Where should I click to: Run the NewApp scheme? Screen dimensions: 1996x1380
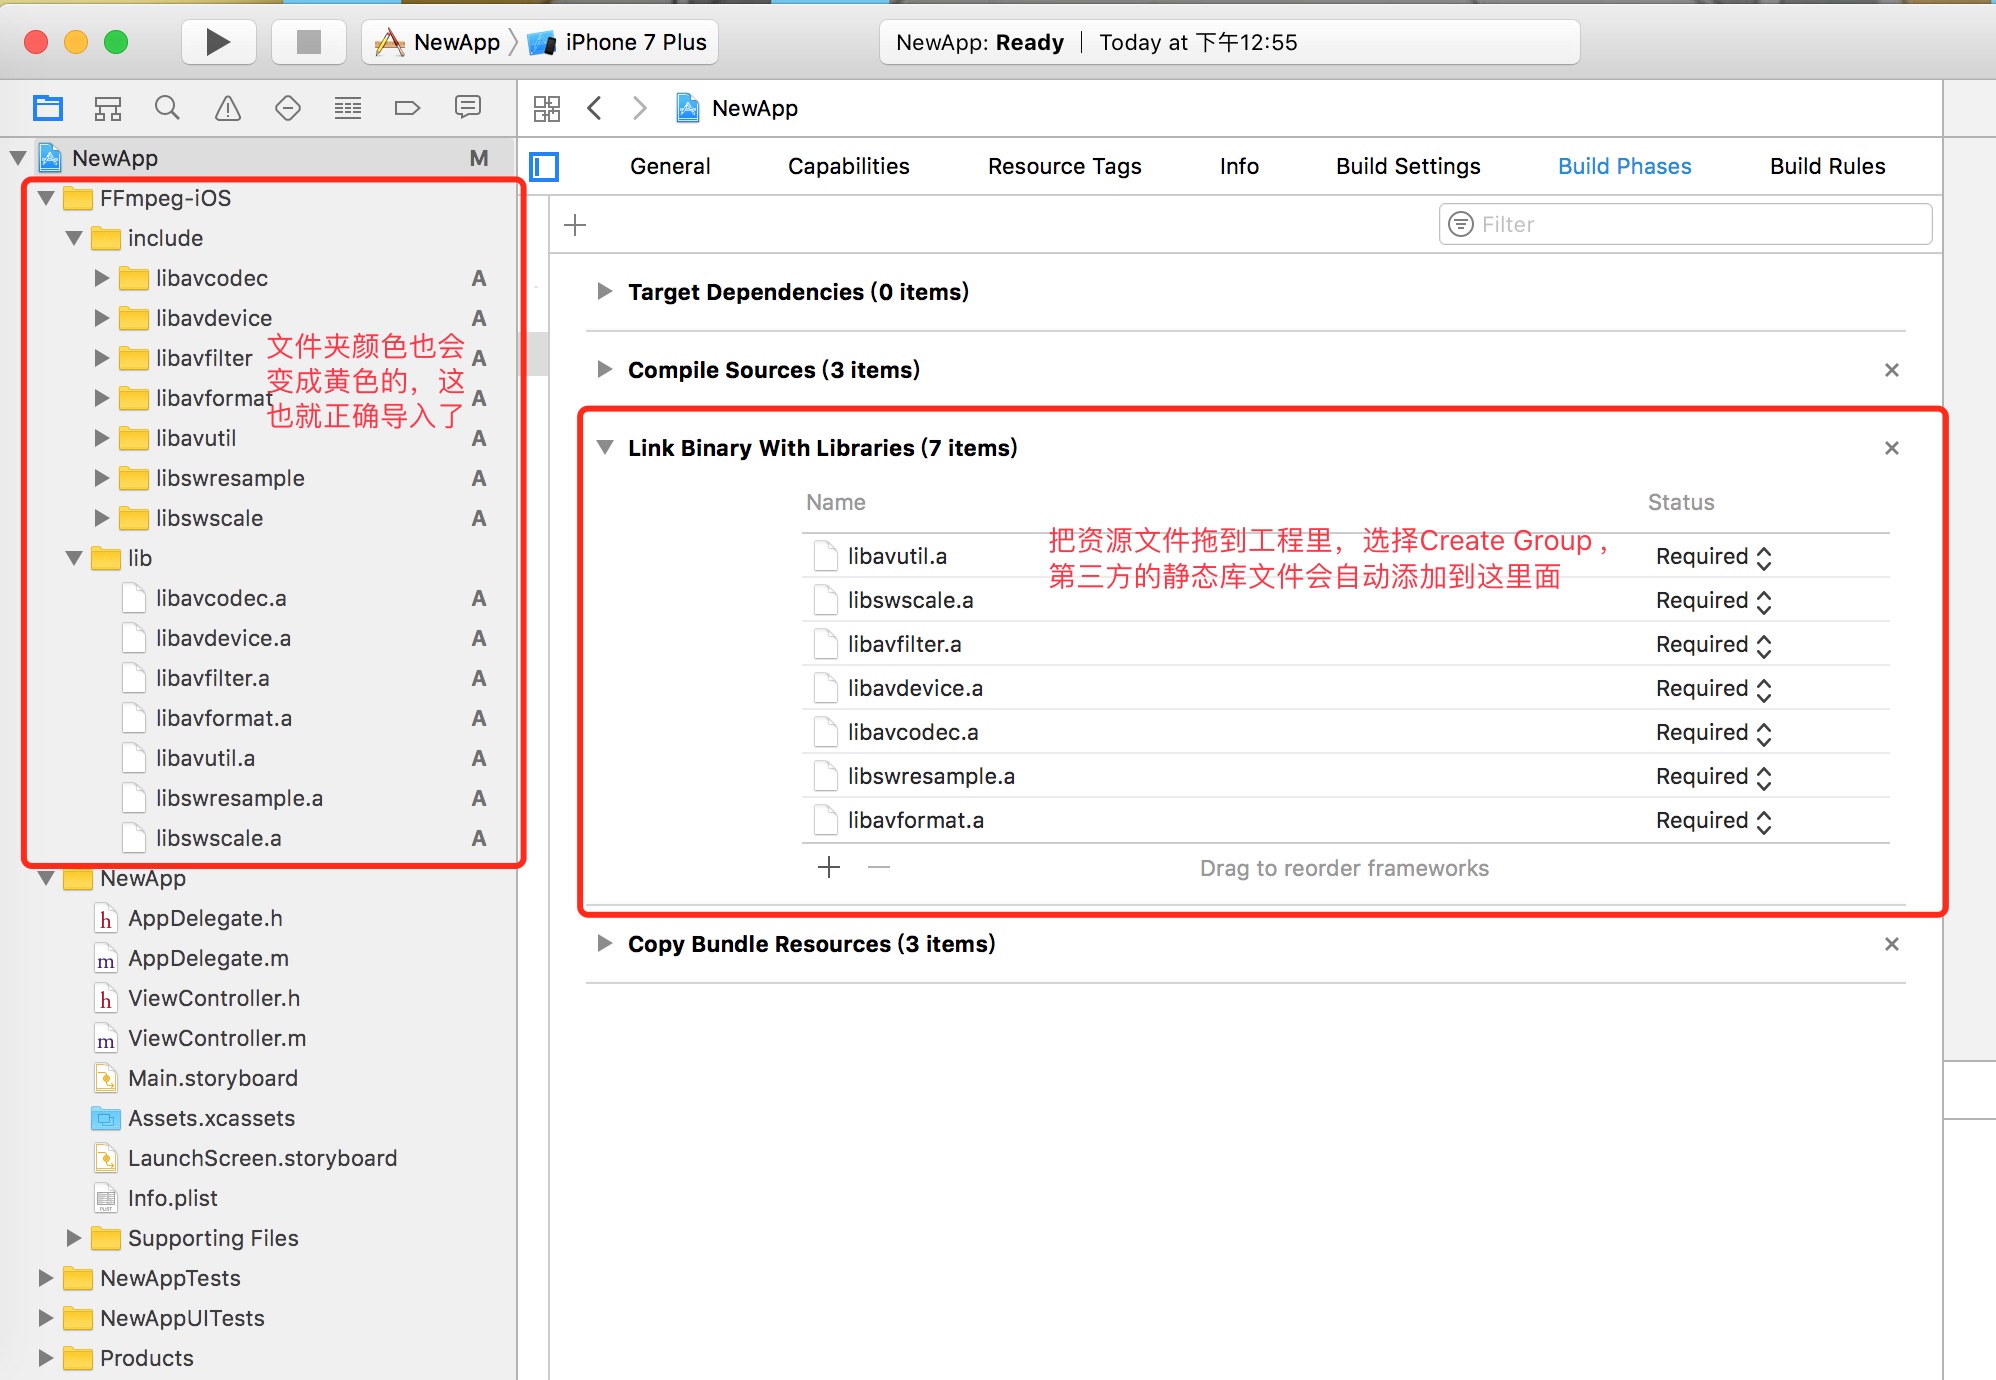pyautogui.click(x=218, y=41)
